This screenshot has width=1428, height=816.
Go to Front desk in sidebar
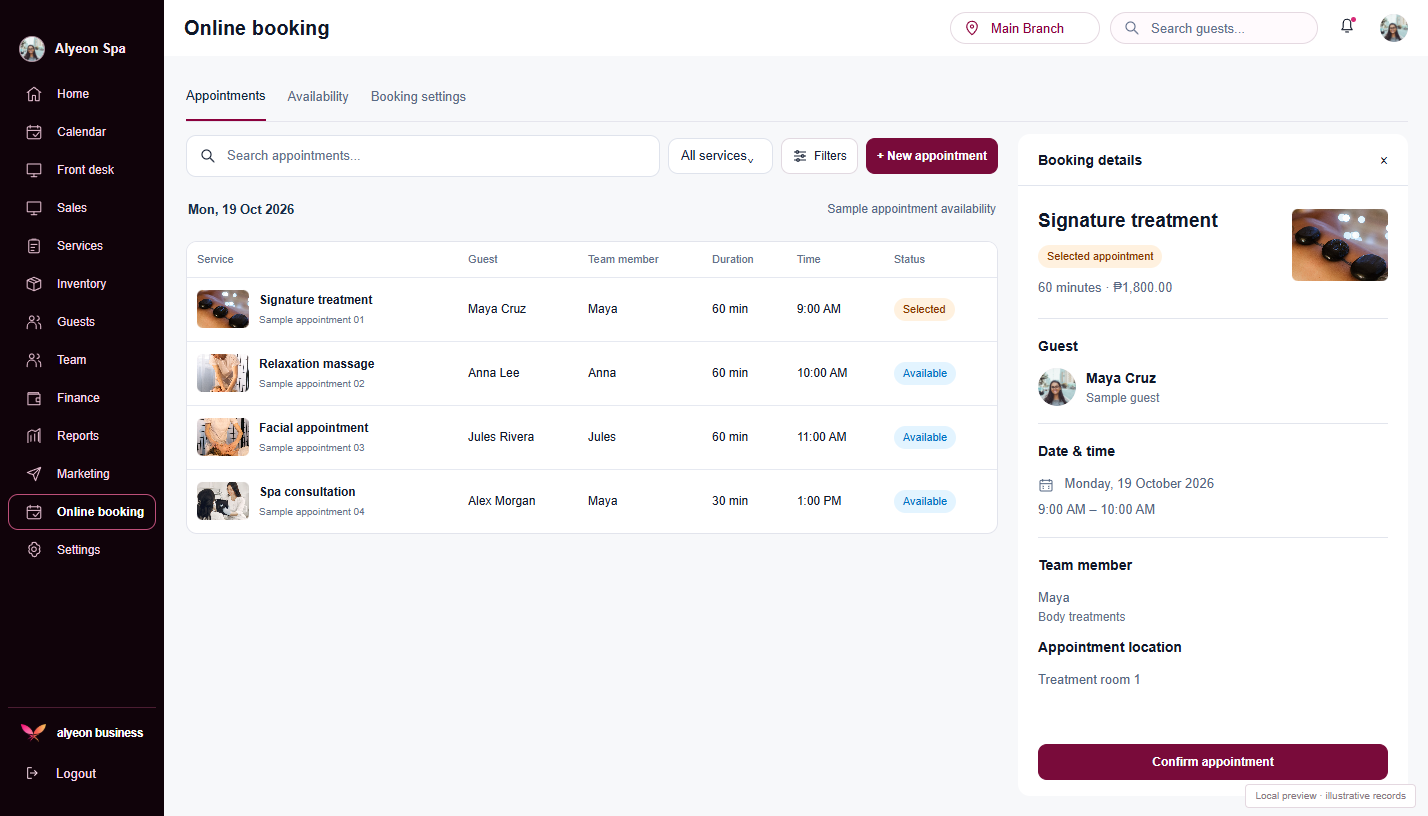(x=82, y=170)
